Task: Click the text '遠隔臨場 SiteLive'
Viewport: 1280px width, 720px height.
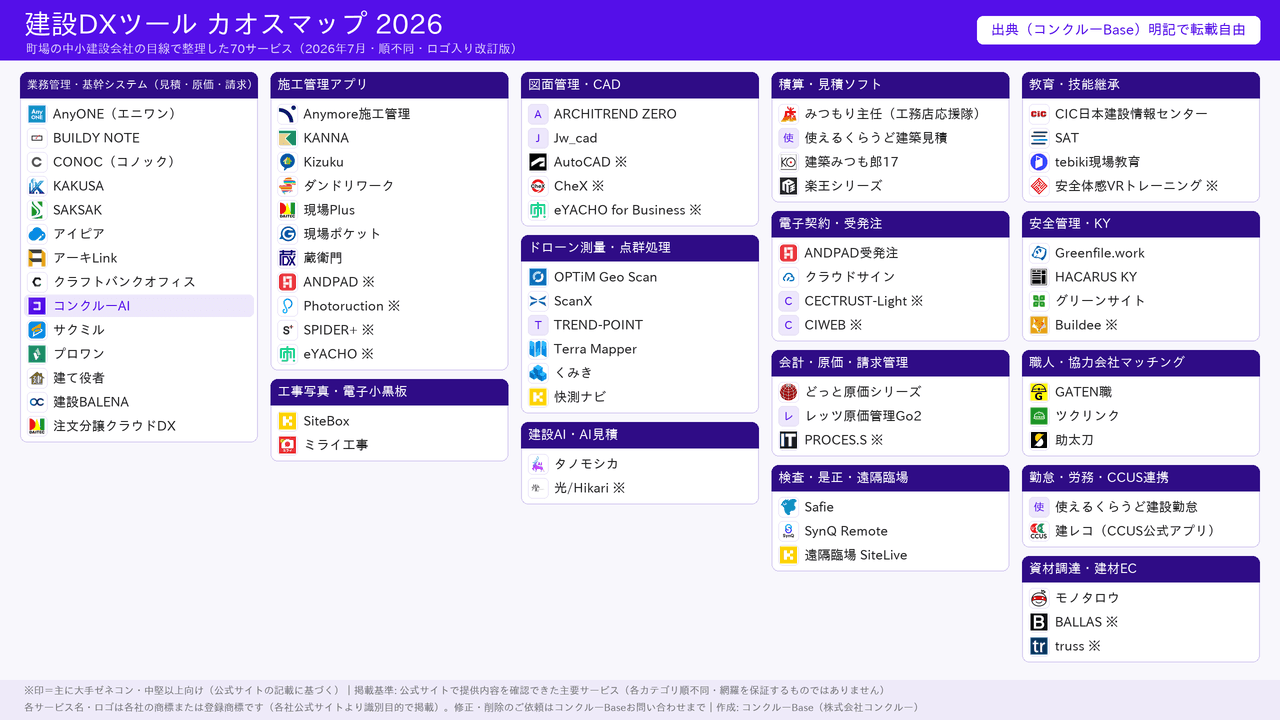Action: tap(856, 555)
